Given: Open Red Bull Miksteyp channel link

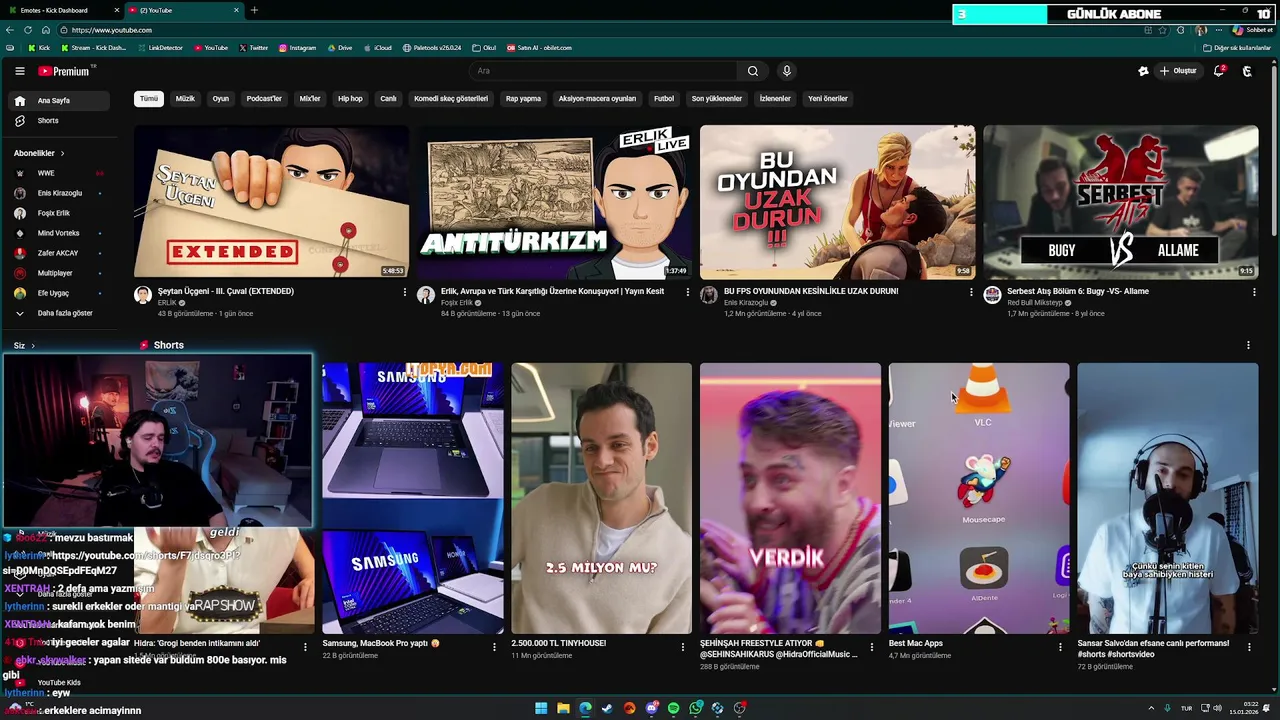Looking at the screenshot, I should pos(1035,302).
